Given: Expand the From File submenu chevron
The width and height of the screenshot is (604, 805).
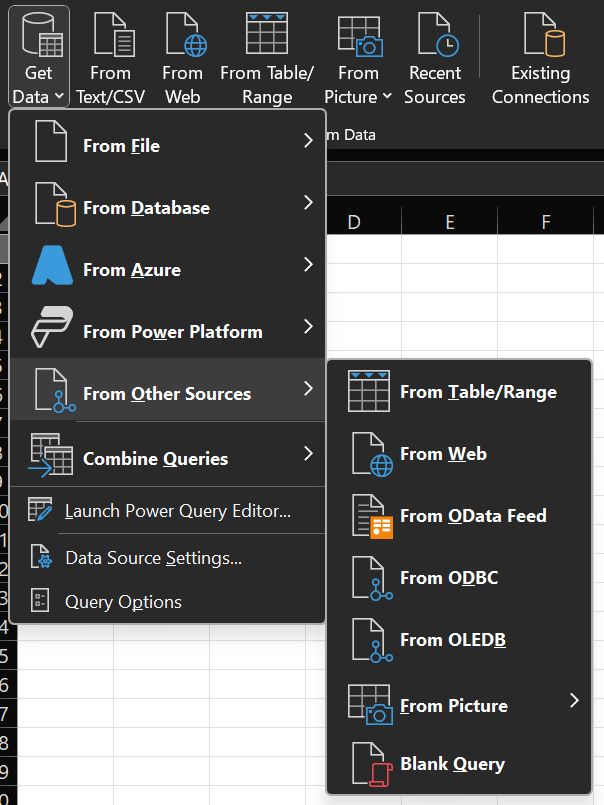Looking at the screenshot, I should click(308, 140).
